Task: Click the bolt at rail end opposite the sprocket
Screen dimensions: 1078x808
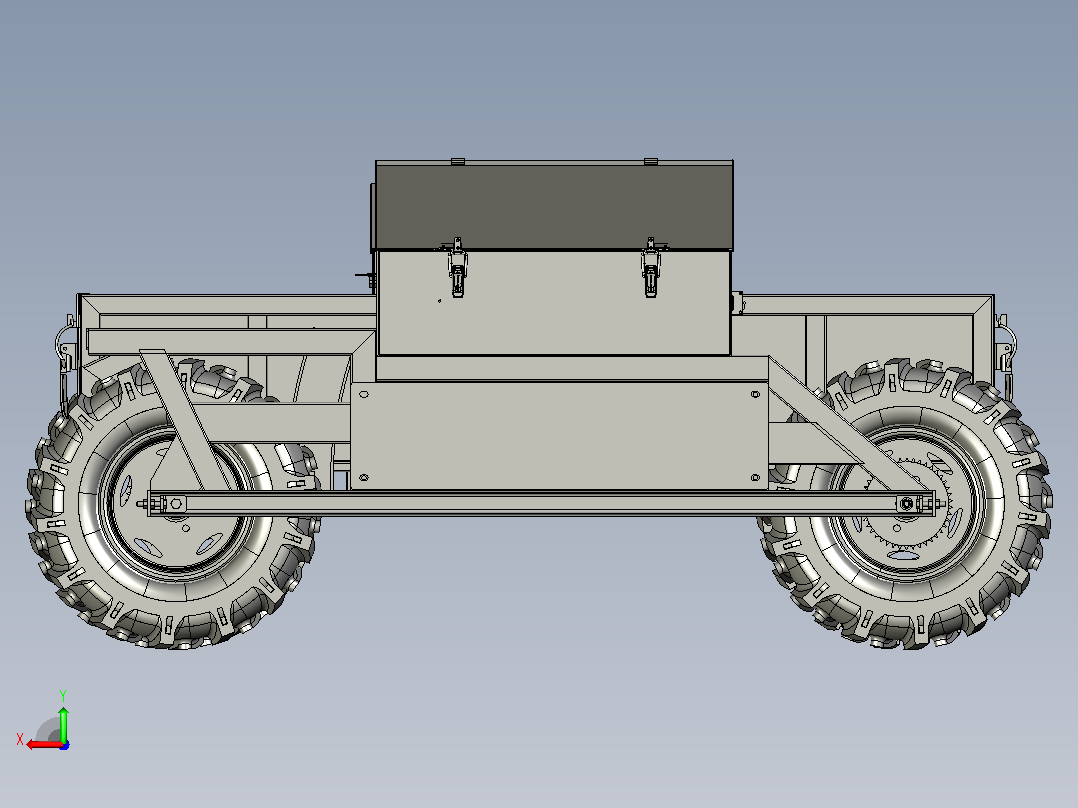Action: pos(175,504)
